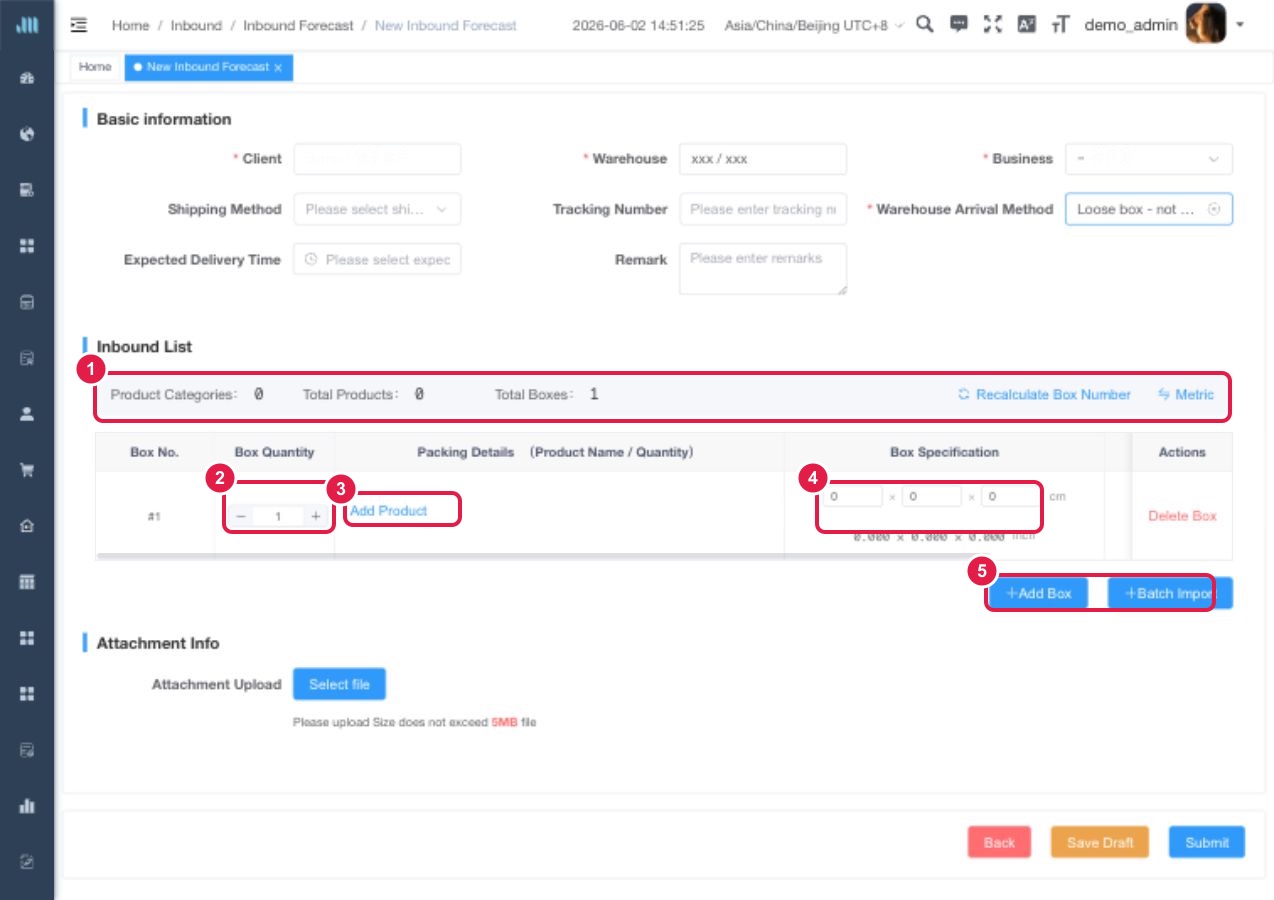Delete Box #1
Screen dimensions: 1274x900
pos(1182,516)
